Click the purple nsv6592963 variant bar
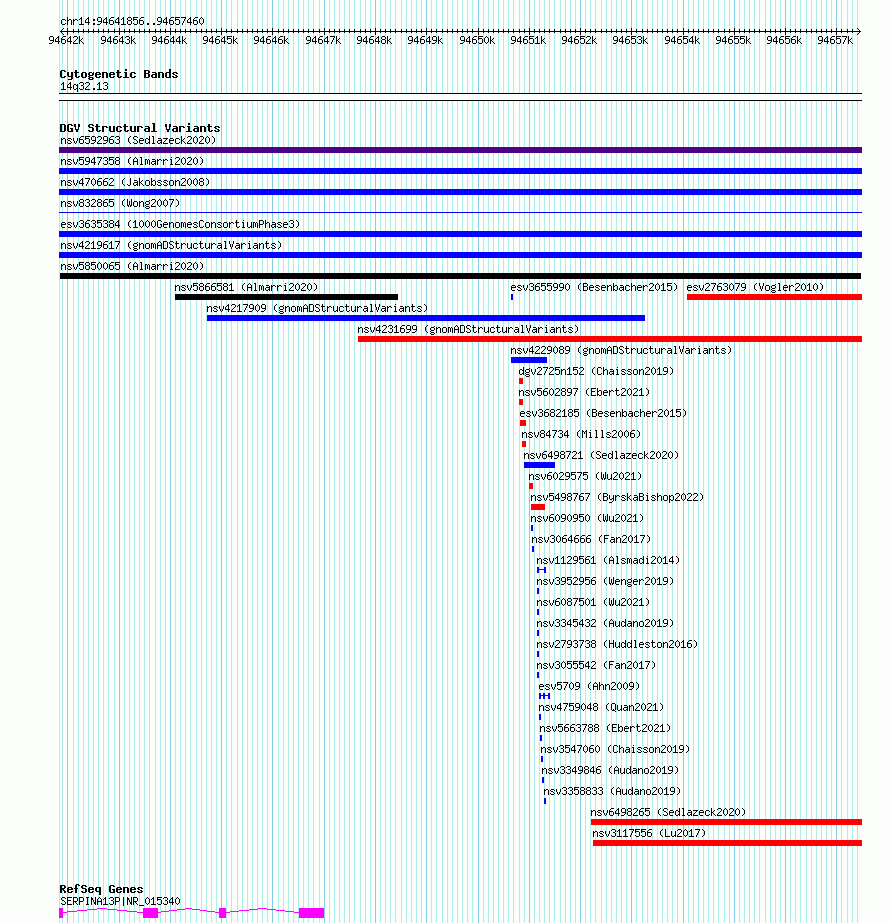The width and height of the screenshot is (890, 923). tap(460, 150)
